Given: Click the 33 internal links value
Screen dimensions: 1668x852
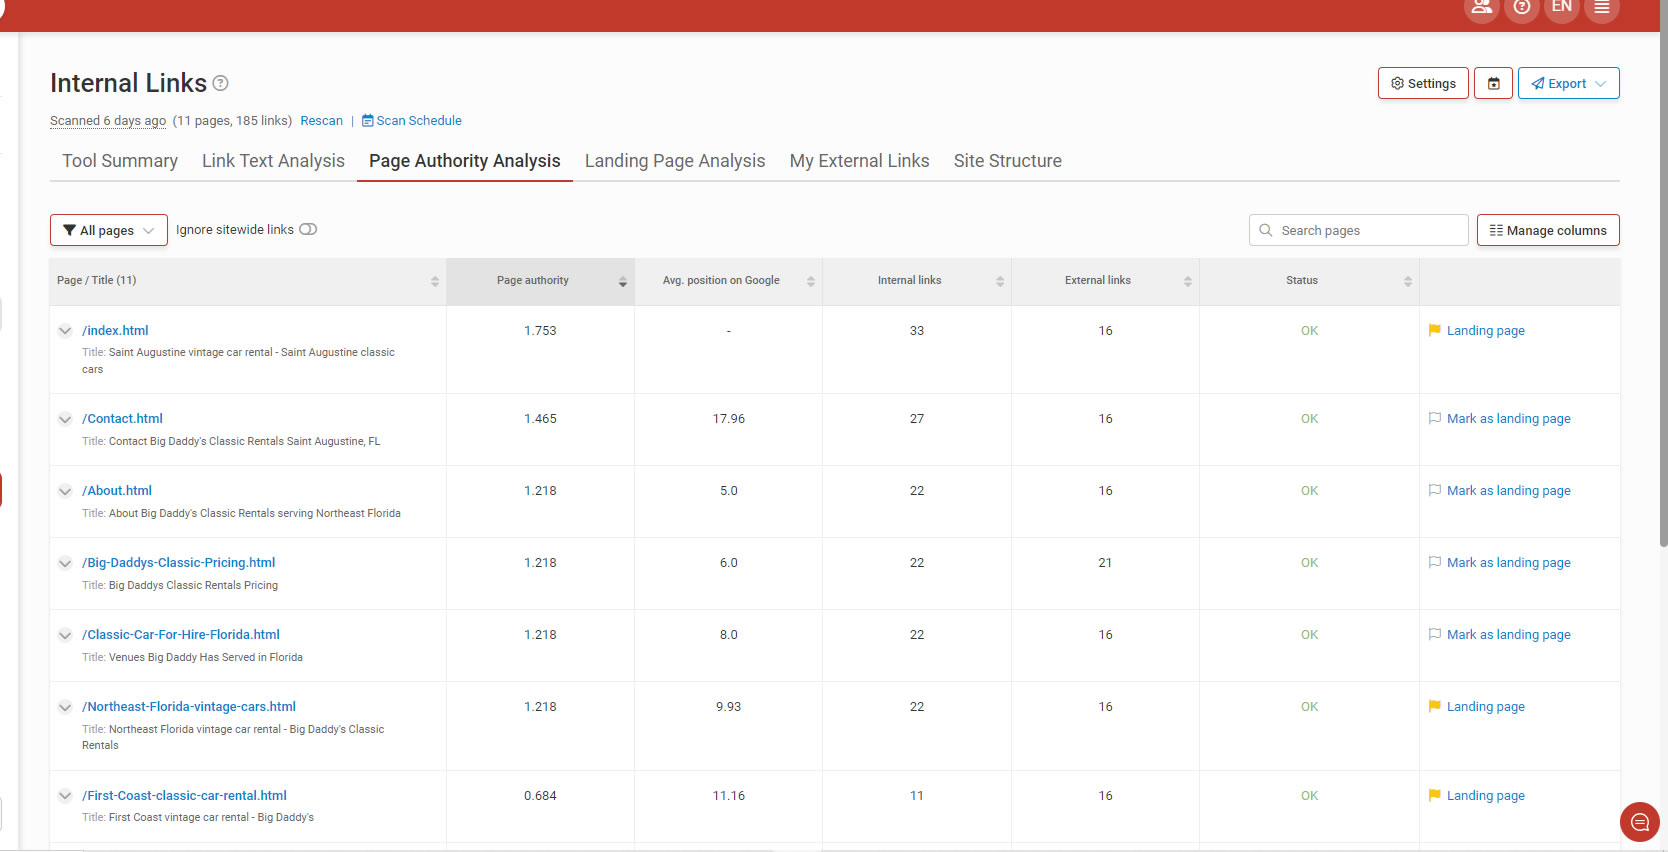Looking at the screenshot, I should [x=917, y=331].
